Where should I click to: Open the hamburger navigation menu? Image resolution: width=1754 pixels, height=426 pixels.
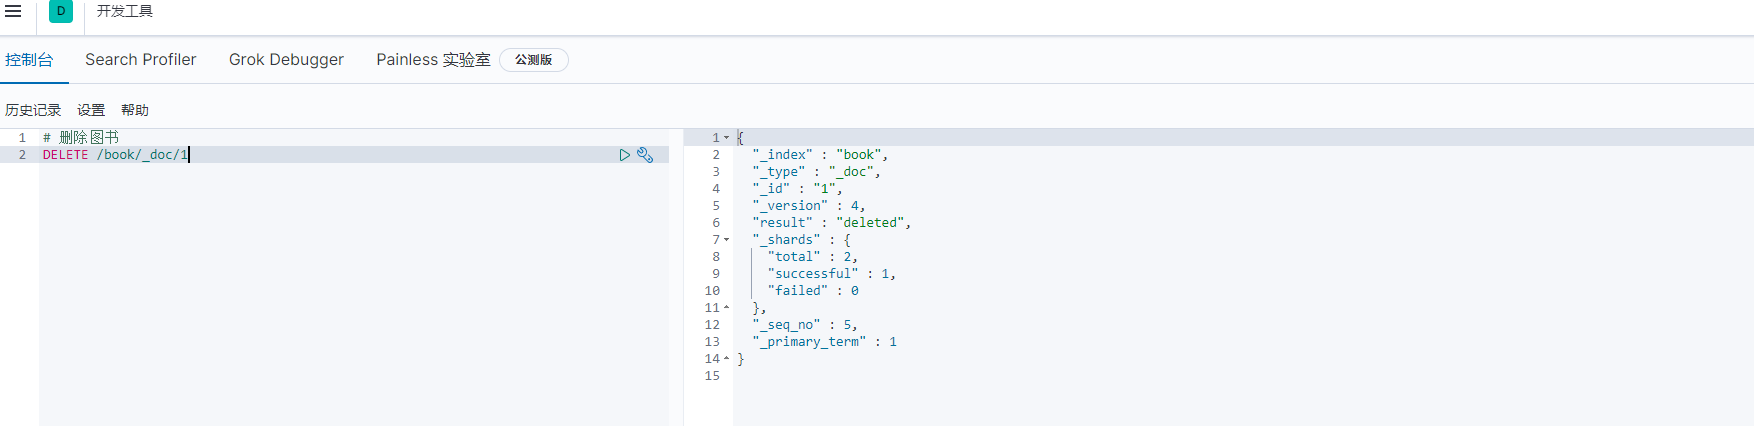(13, 11)
